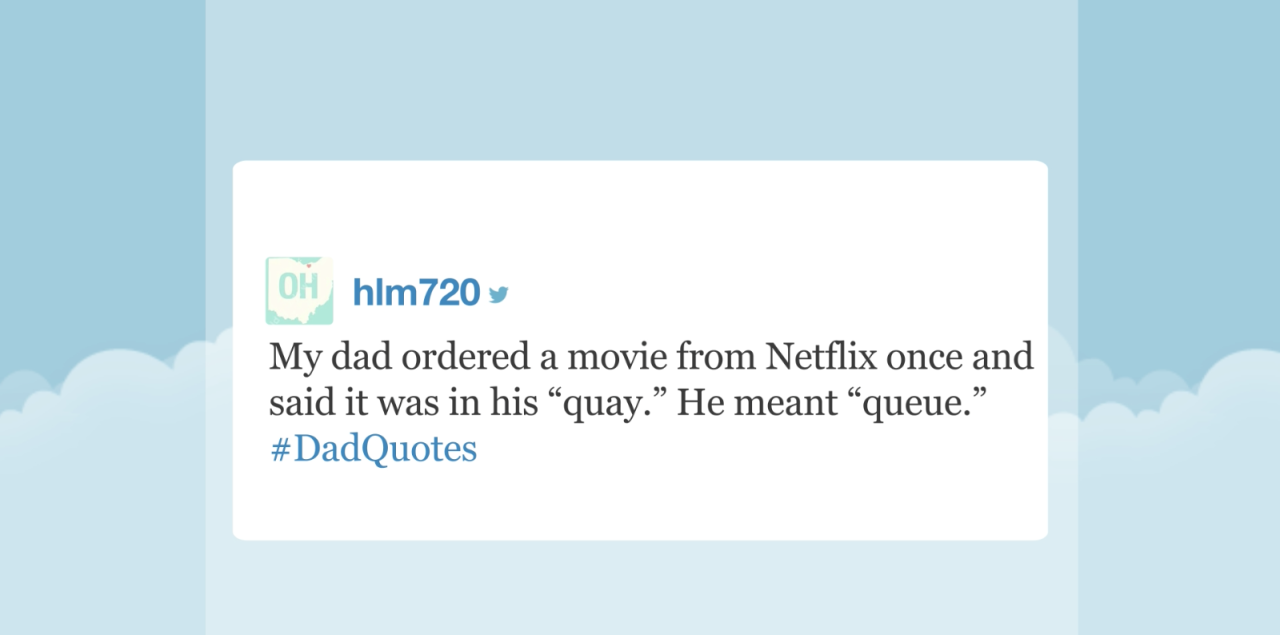Click the darker blue sky panel at right

pos(1179,170)
